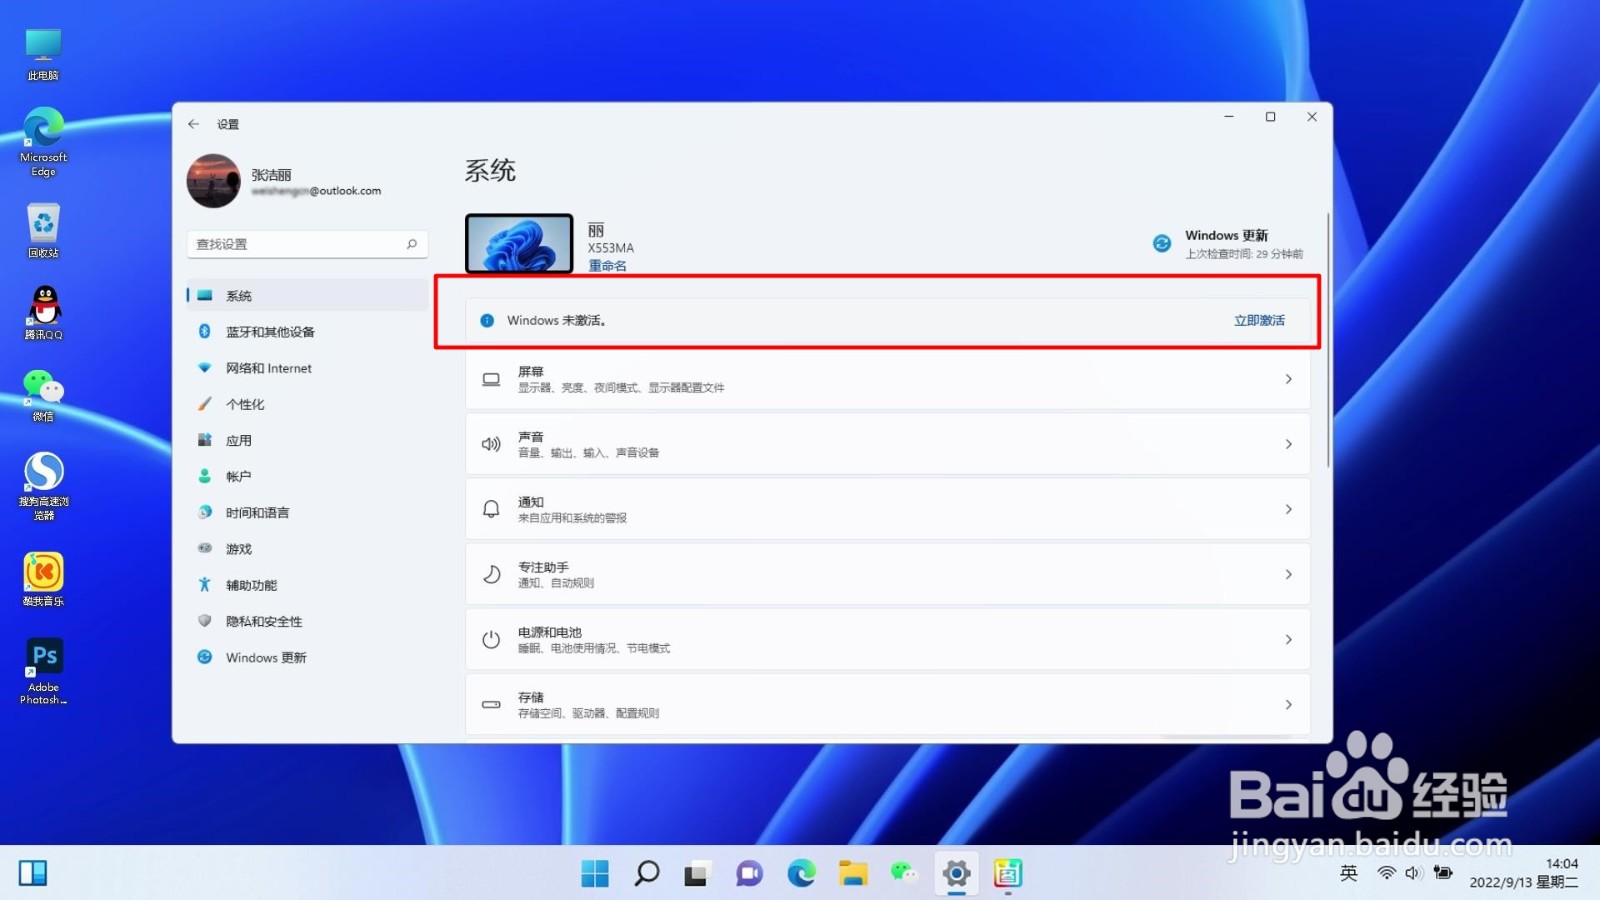
Task: Open 应用 settings category
Action: tap(307, 440)
